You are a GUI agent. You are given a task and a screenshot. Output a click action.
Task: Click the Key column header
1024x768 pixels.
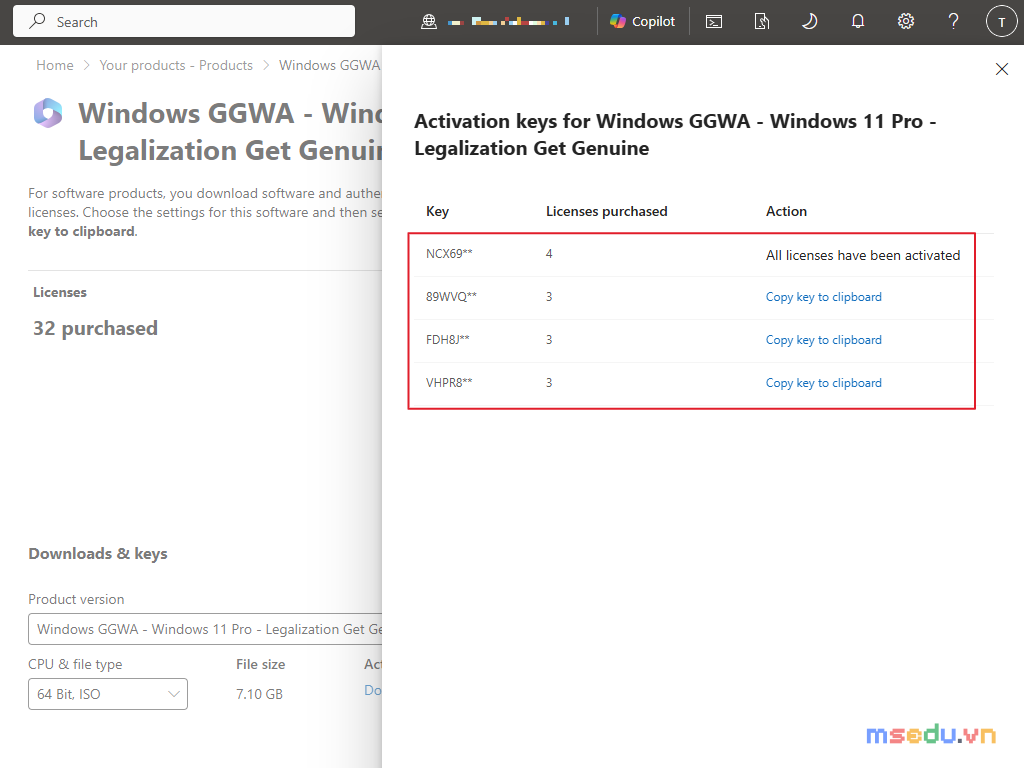(437, 212)
